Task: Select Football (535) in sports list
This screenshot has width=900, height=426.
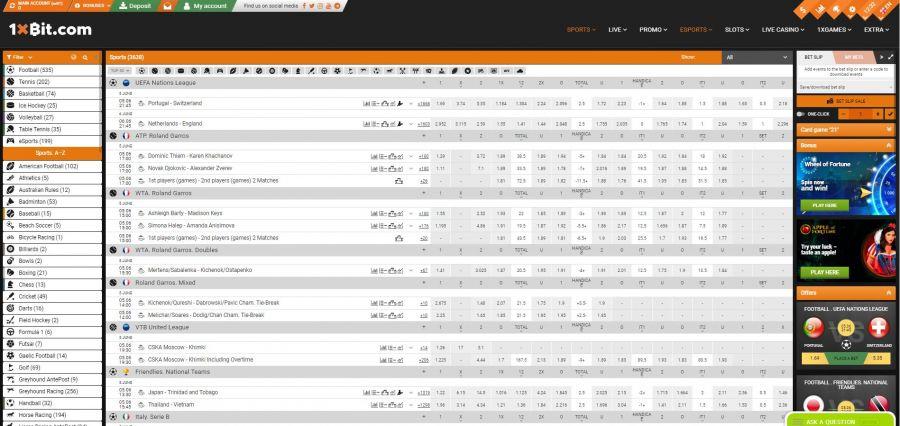Action: coord(52,69)
